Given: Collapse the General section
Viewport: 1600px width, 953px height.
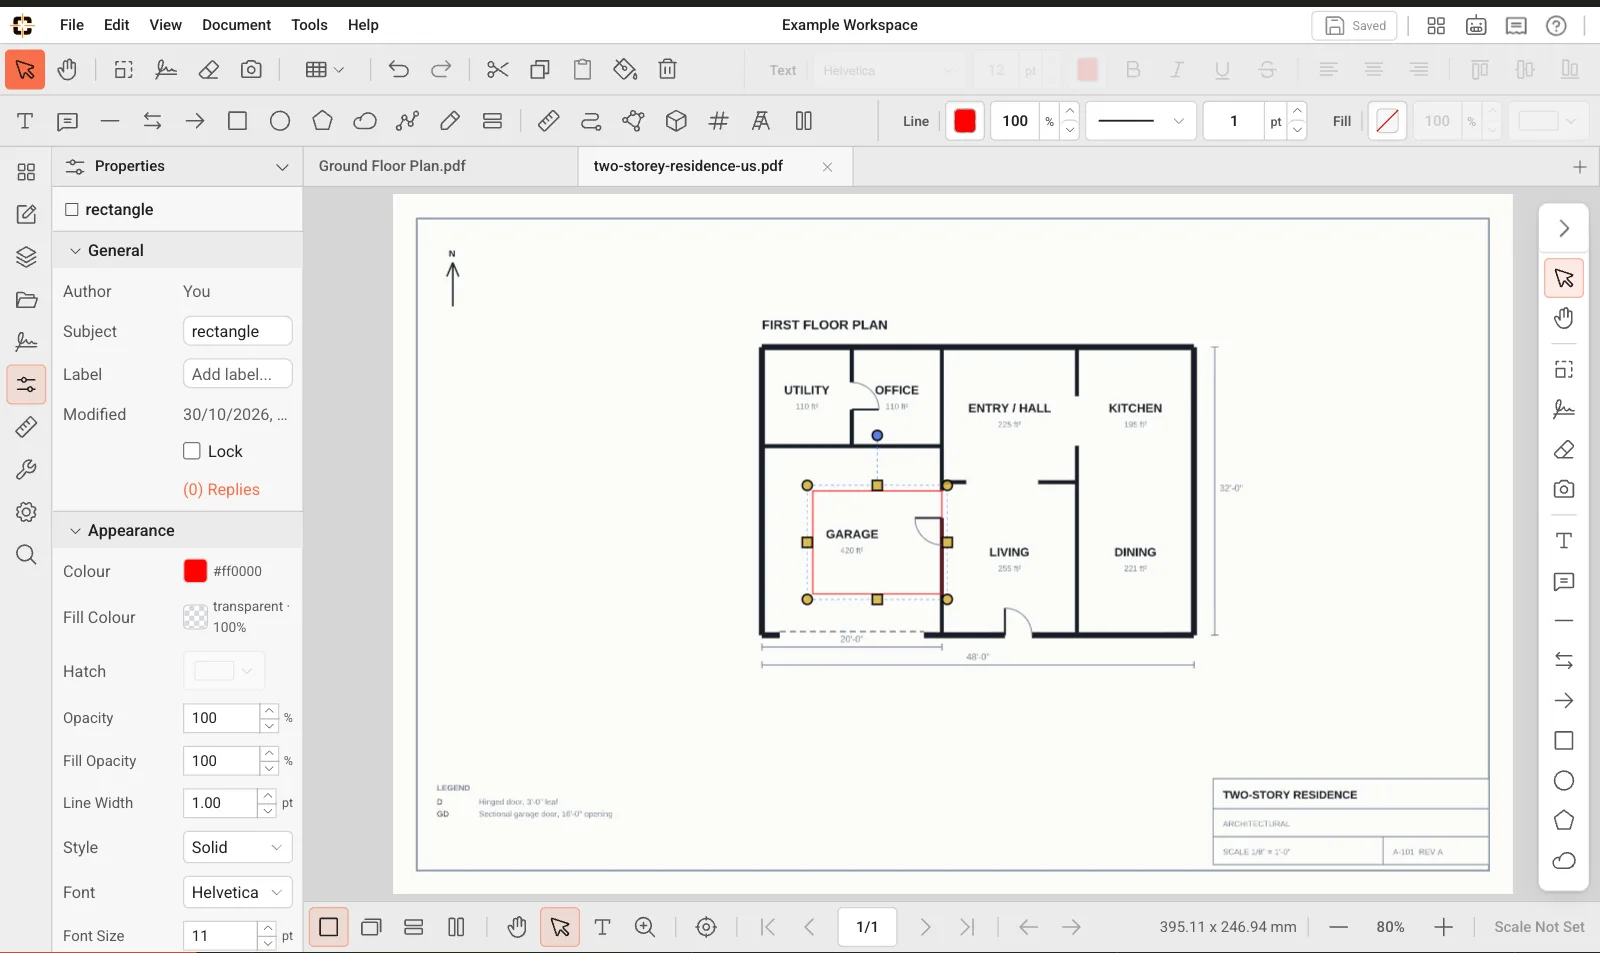Looking at the screenshot, I should pos(75,251).
